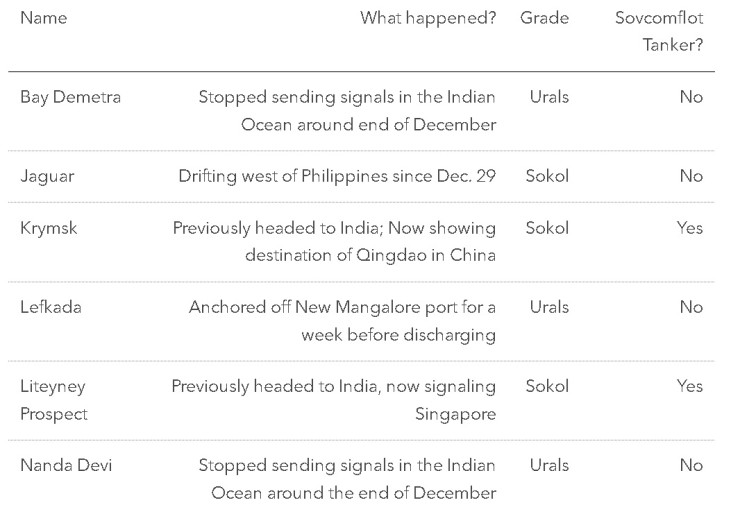Click the Urals grade in Bay Demetra row
740x514 pixels.
pos(549,97)
